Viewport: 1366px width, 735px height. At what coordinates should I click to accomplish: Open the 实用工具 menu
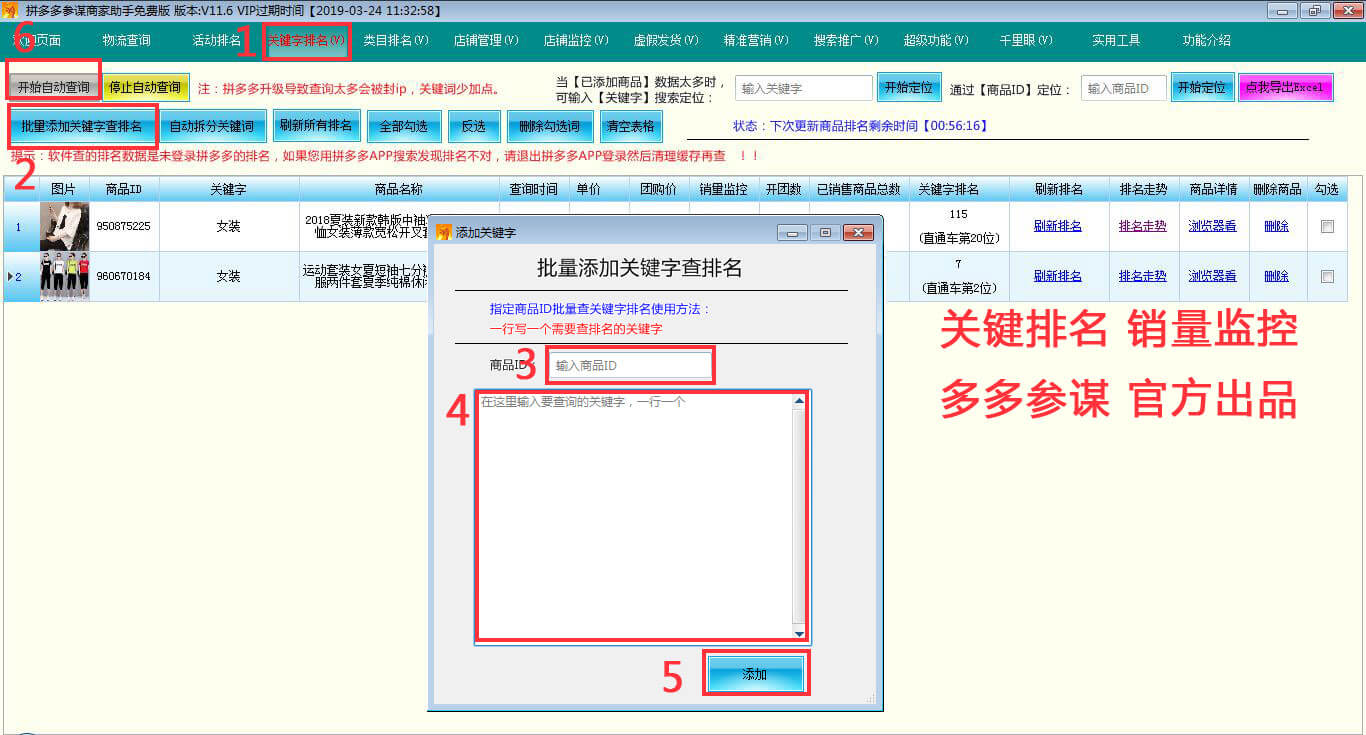[x=1116, y=41]
